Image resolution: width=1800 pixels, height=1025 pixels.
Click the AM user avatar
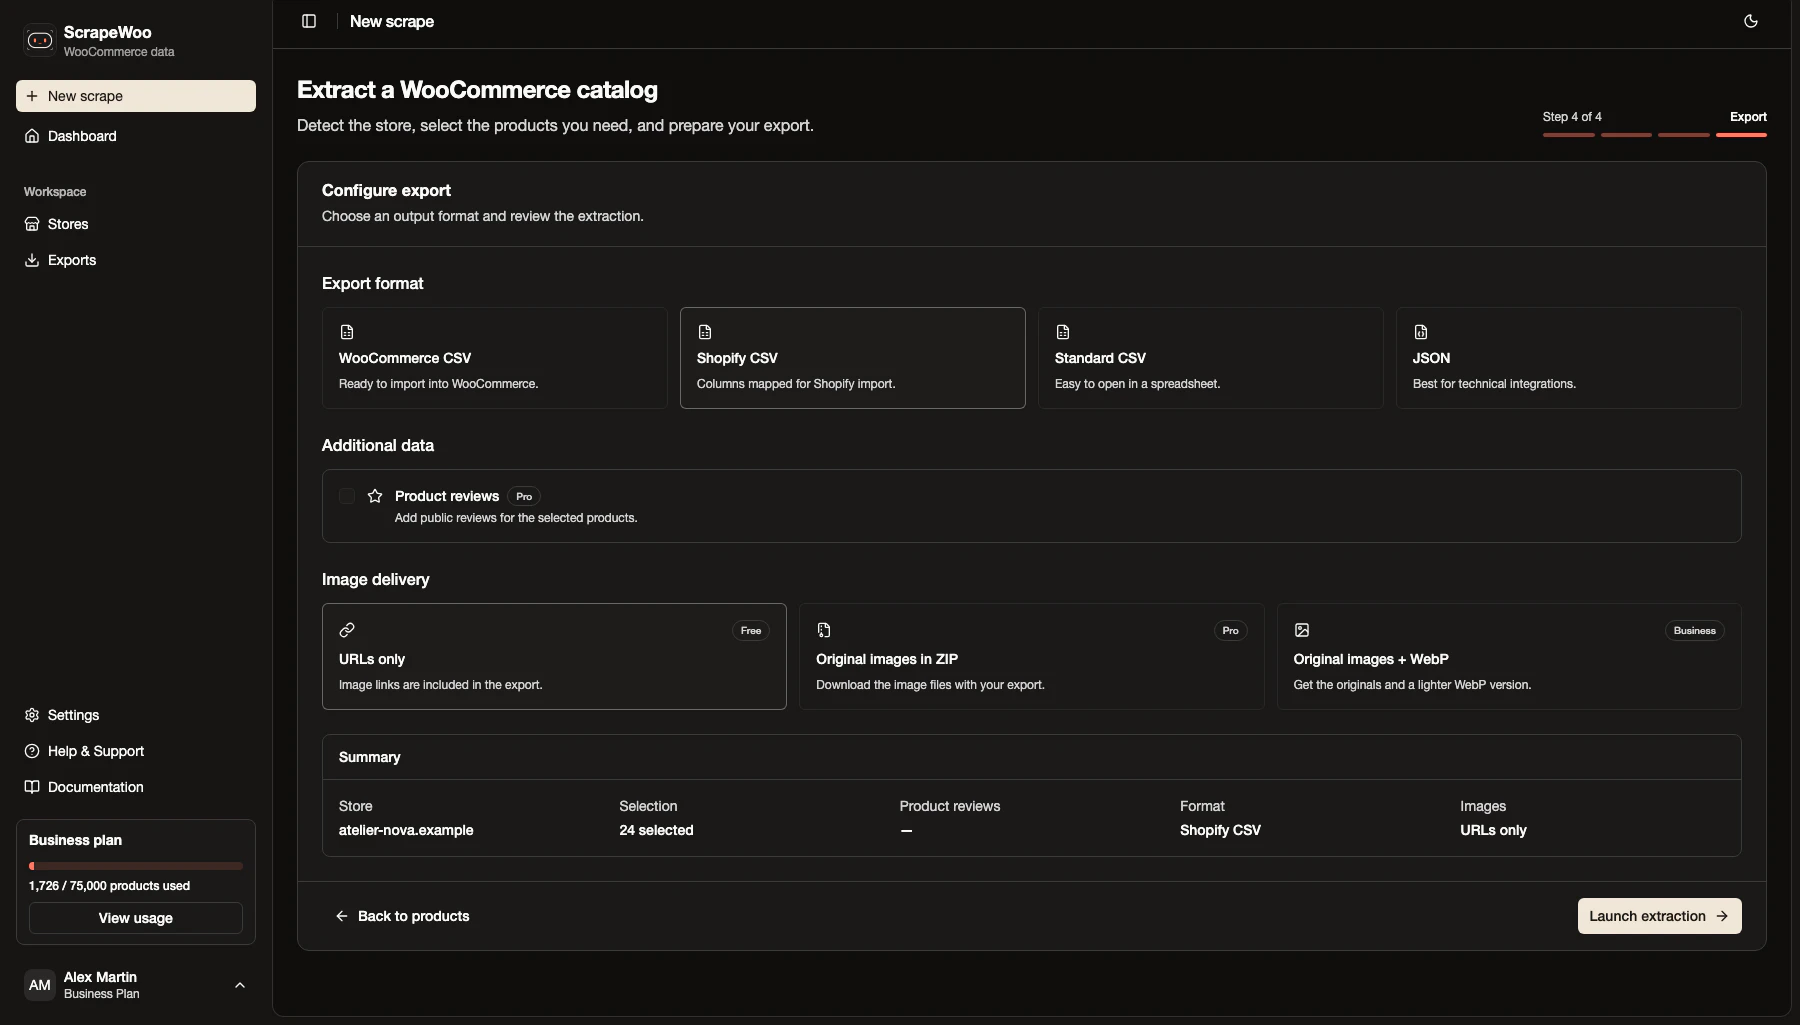40,985
